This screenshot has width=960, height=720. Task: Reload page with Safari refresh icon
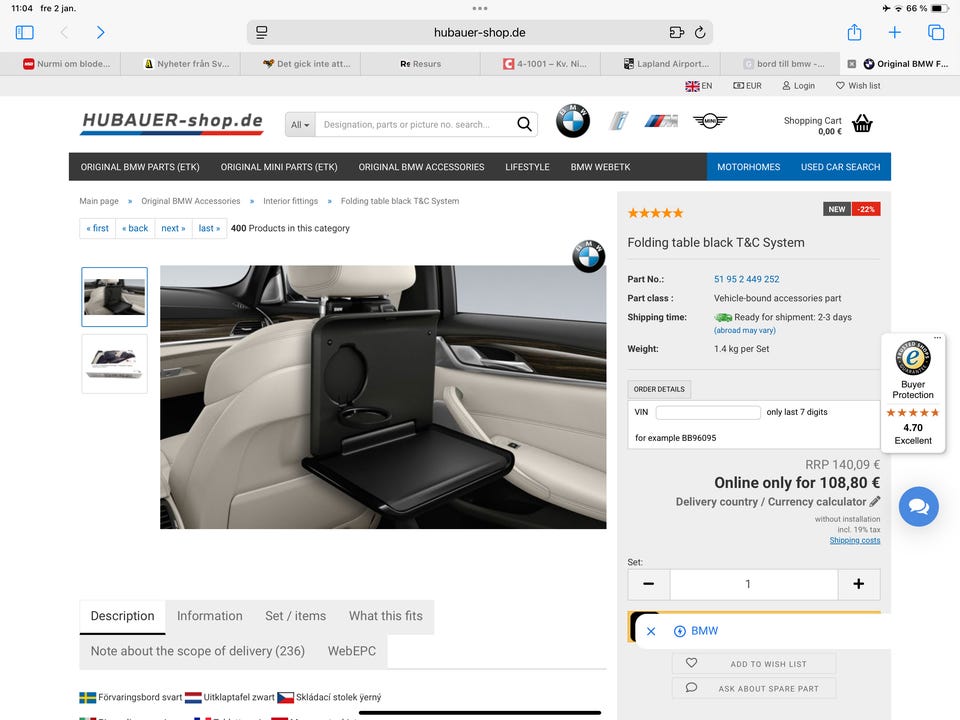(x=700, y=32)
